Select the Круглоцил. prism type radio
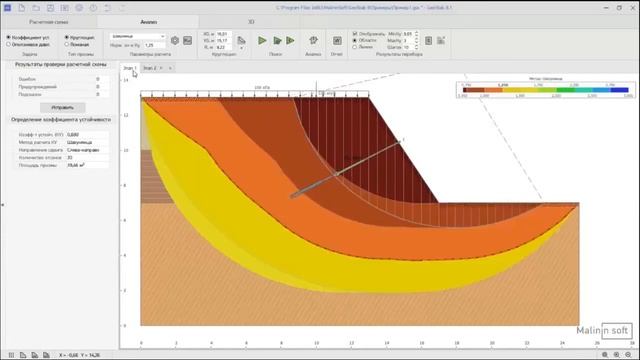The height and width of the screenshot is (360, 640). [x=67, y=38]
